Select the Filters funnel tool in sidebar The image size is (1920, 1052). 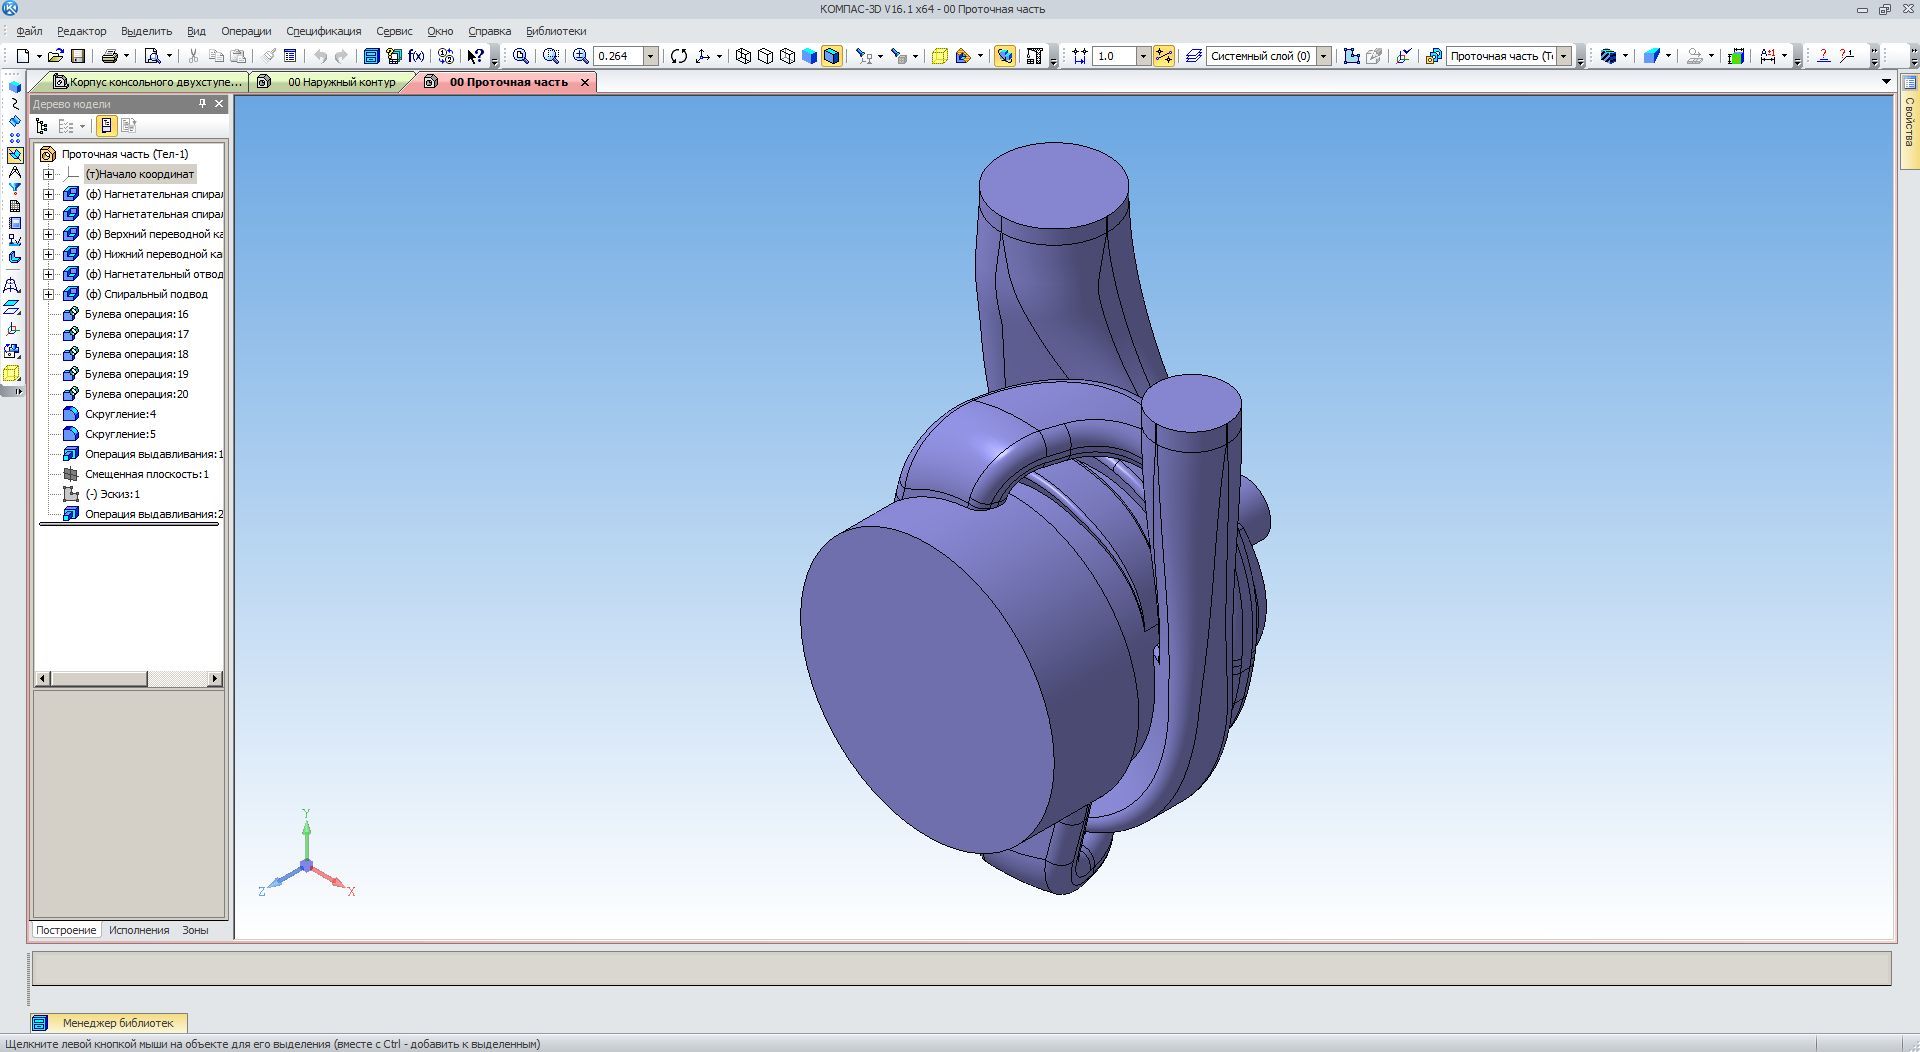(14, 189)
